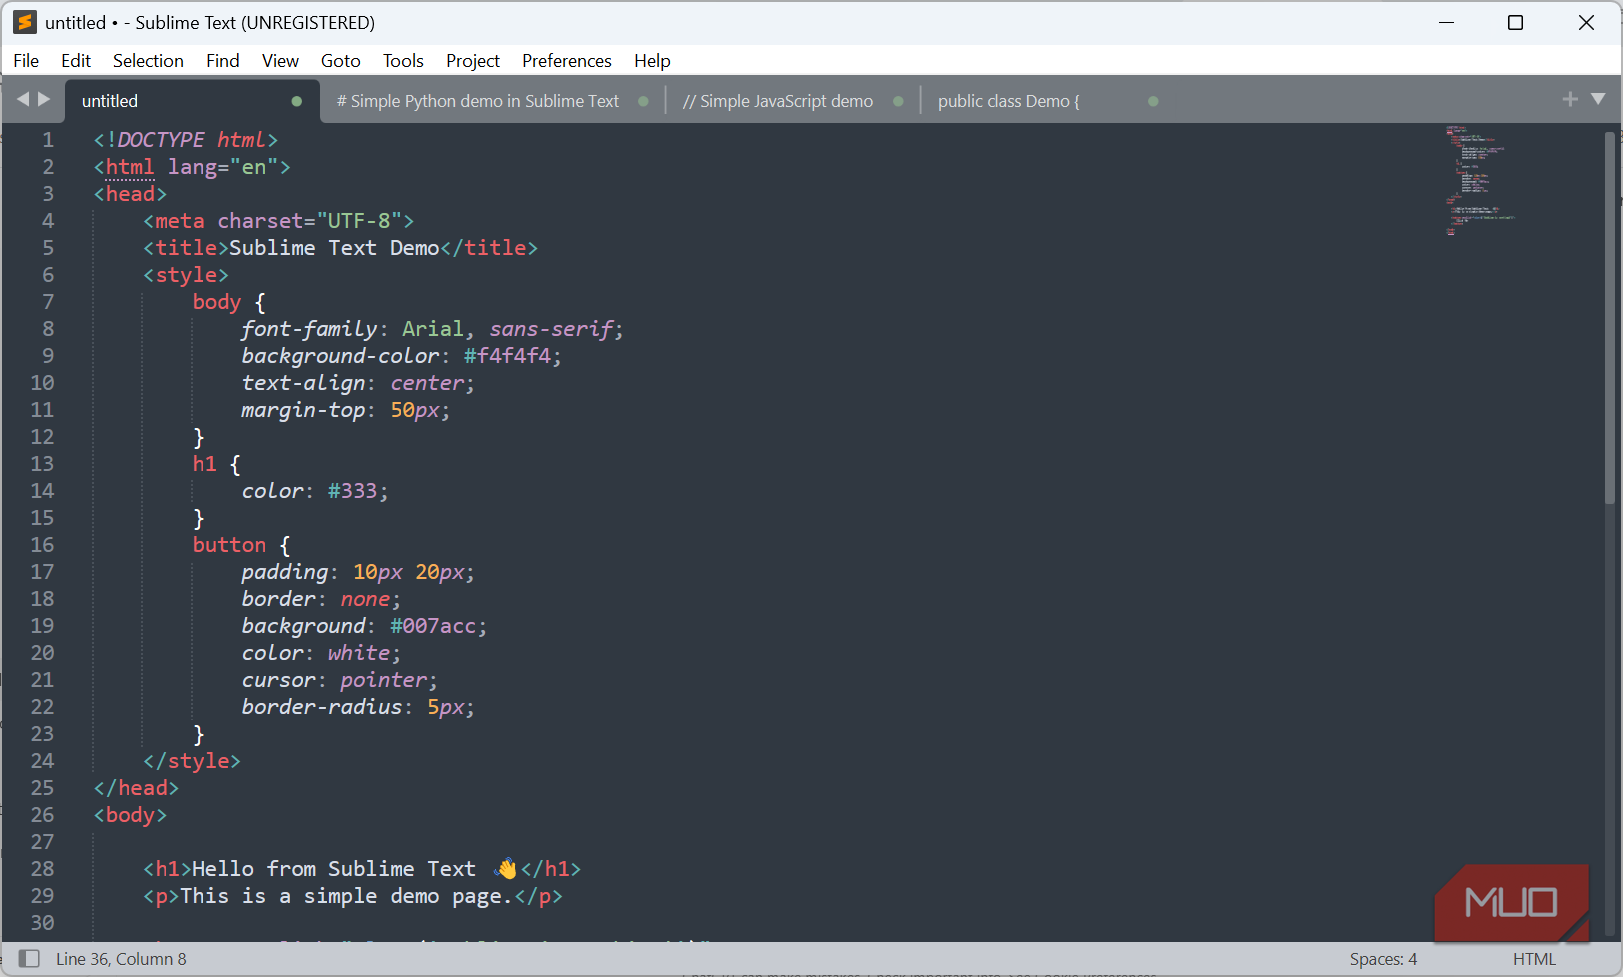The width and height of the screenshot is (1623, 977).
Task: Toggle the sidebar icon in status bar
Action: click(29, 959)
